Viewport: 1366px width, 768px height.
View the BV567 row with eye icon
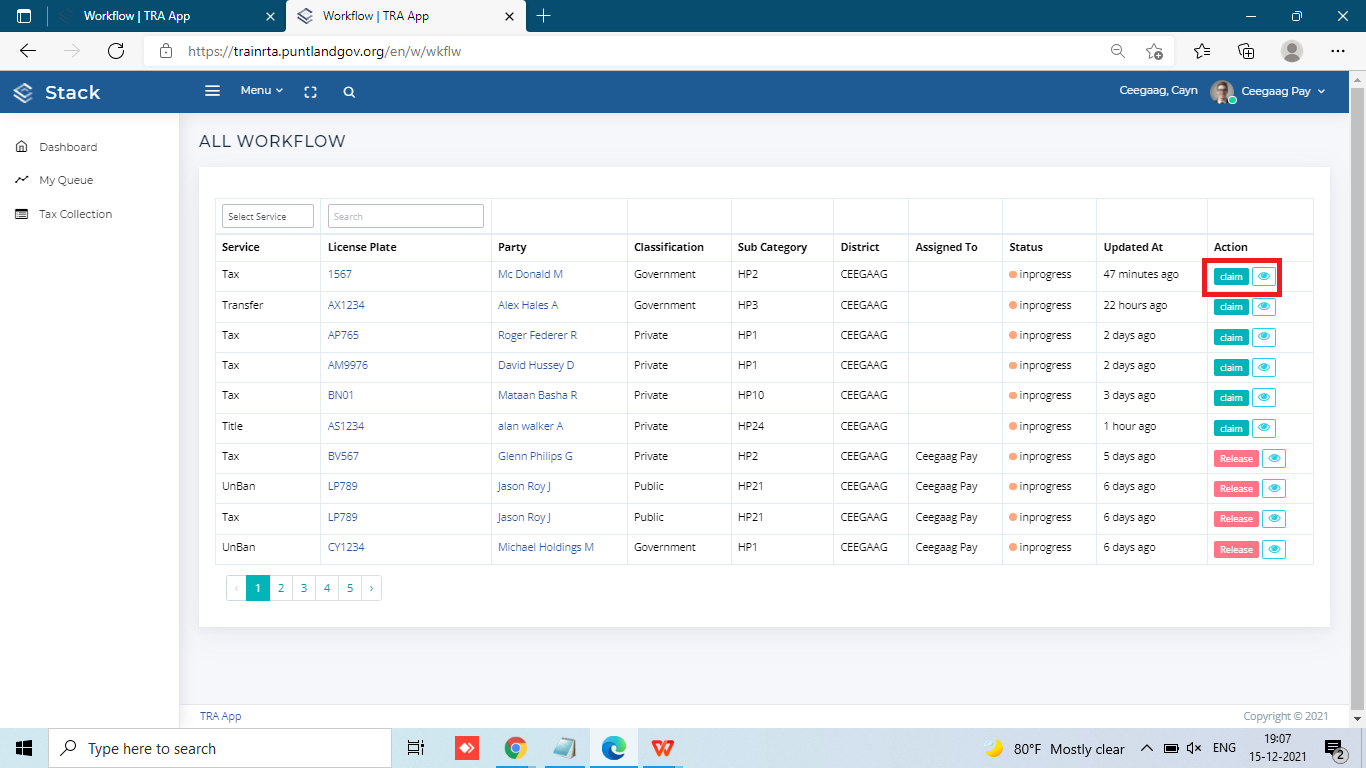tap(1274, 458)
